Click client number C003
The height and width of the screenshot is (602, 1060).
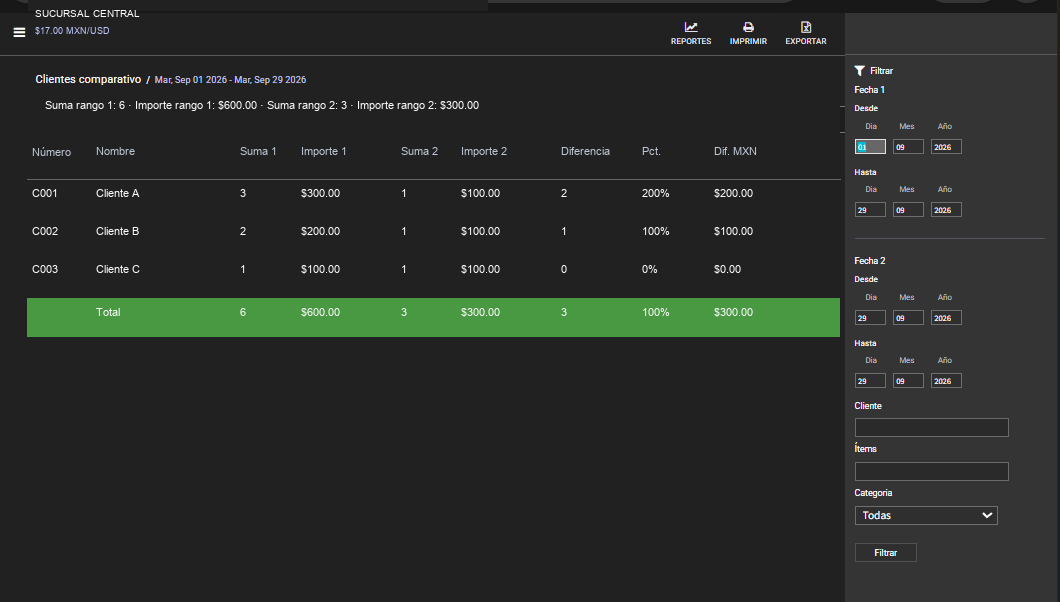click(45, 269)
